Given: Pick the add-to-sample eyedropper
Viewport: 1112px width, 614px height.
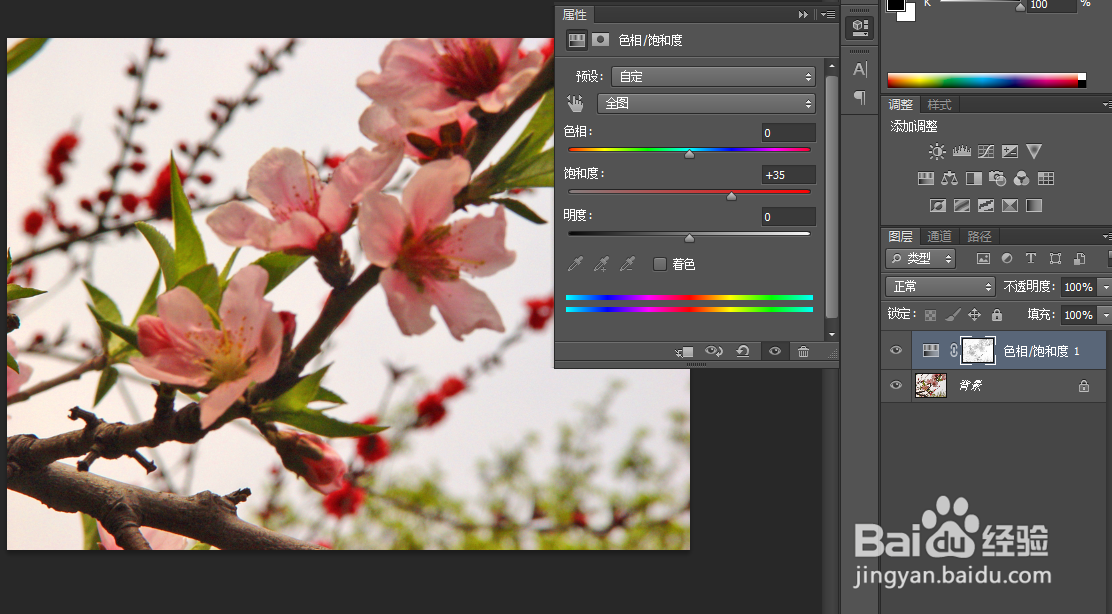Looking at the screenshot, I should [x=601, y=264].
